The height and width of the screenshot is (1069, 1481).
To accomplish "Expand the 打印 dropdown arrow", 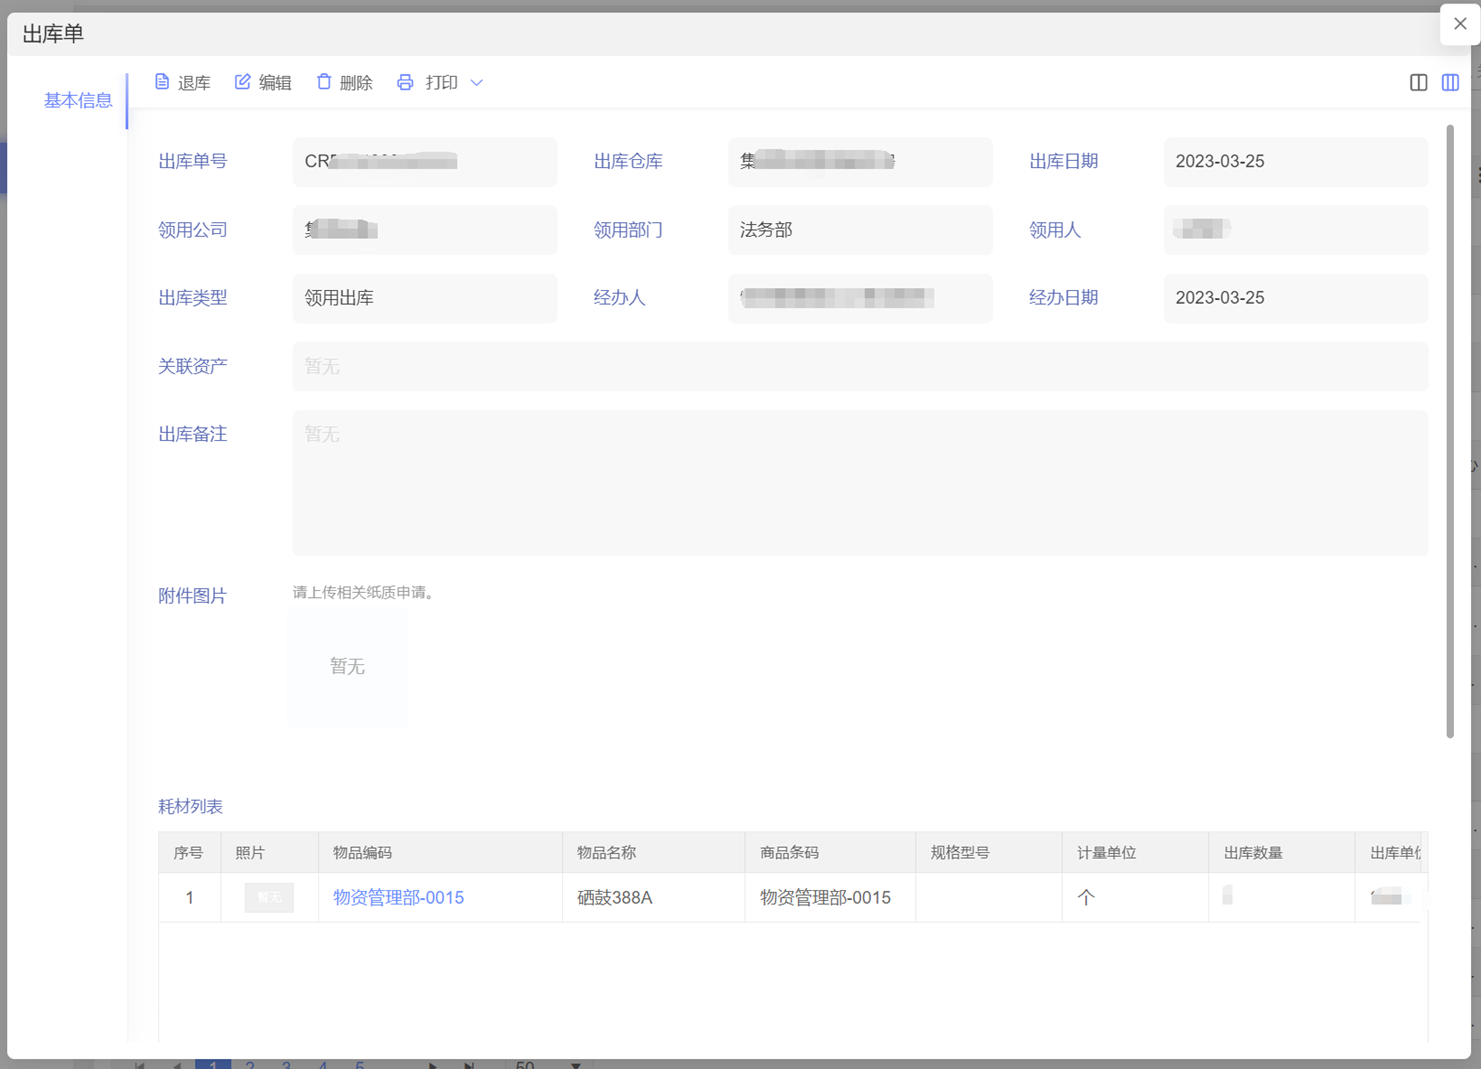I will pos(477,83).
